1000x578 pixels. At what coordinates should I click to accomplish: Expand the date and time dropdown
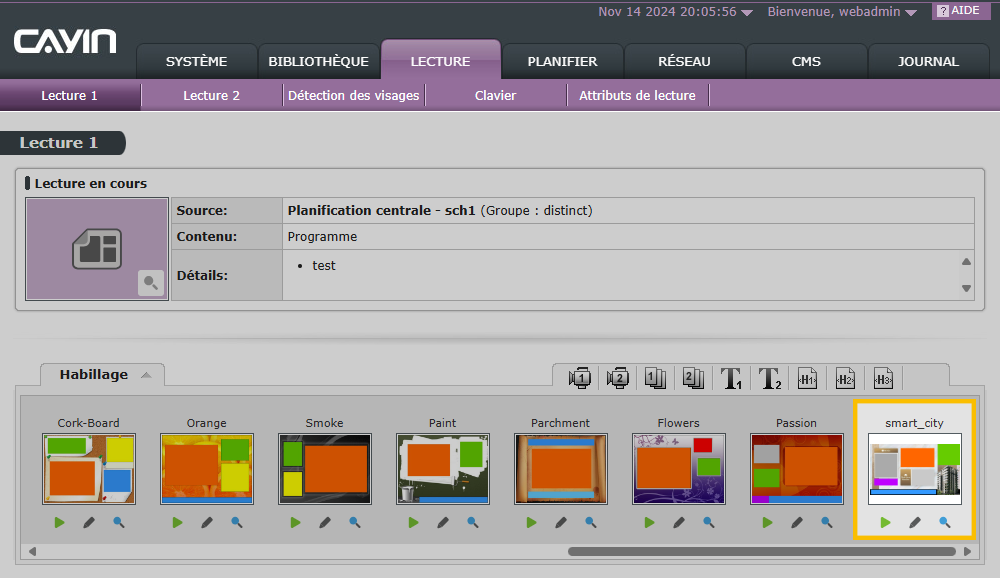747,13
